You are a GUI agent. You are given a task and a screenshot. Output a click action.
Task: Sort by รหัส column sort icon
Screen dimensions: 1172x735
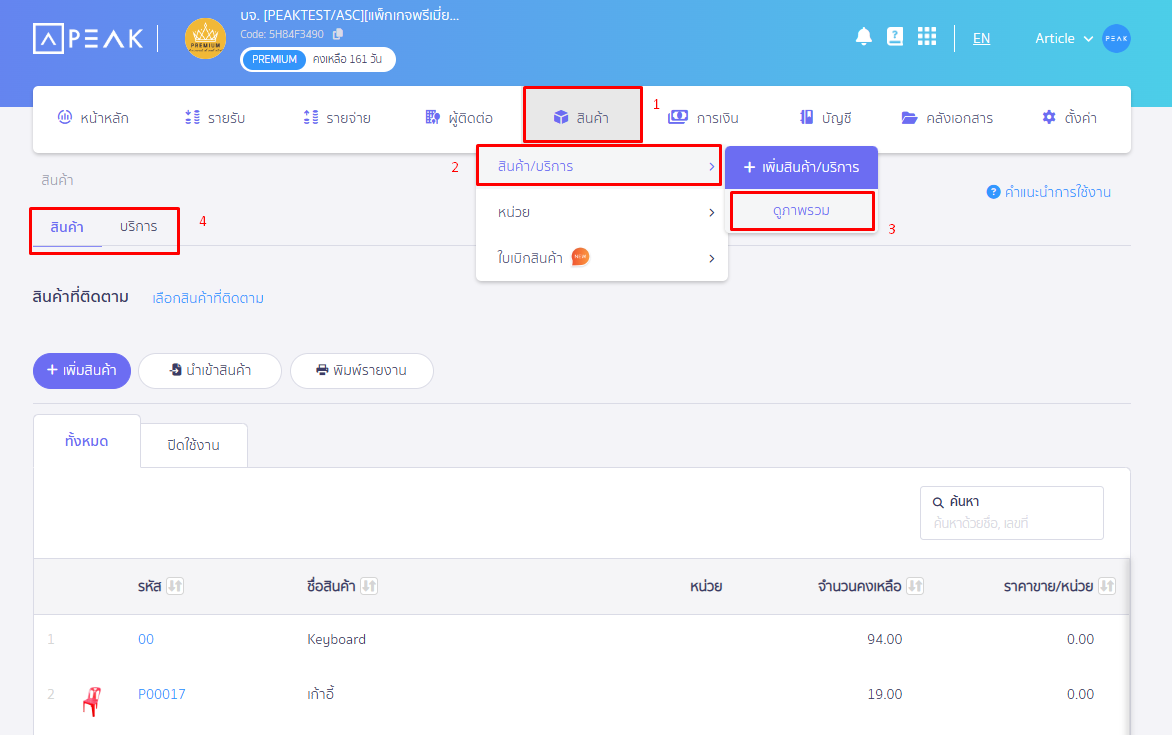point(175,586)
